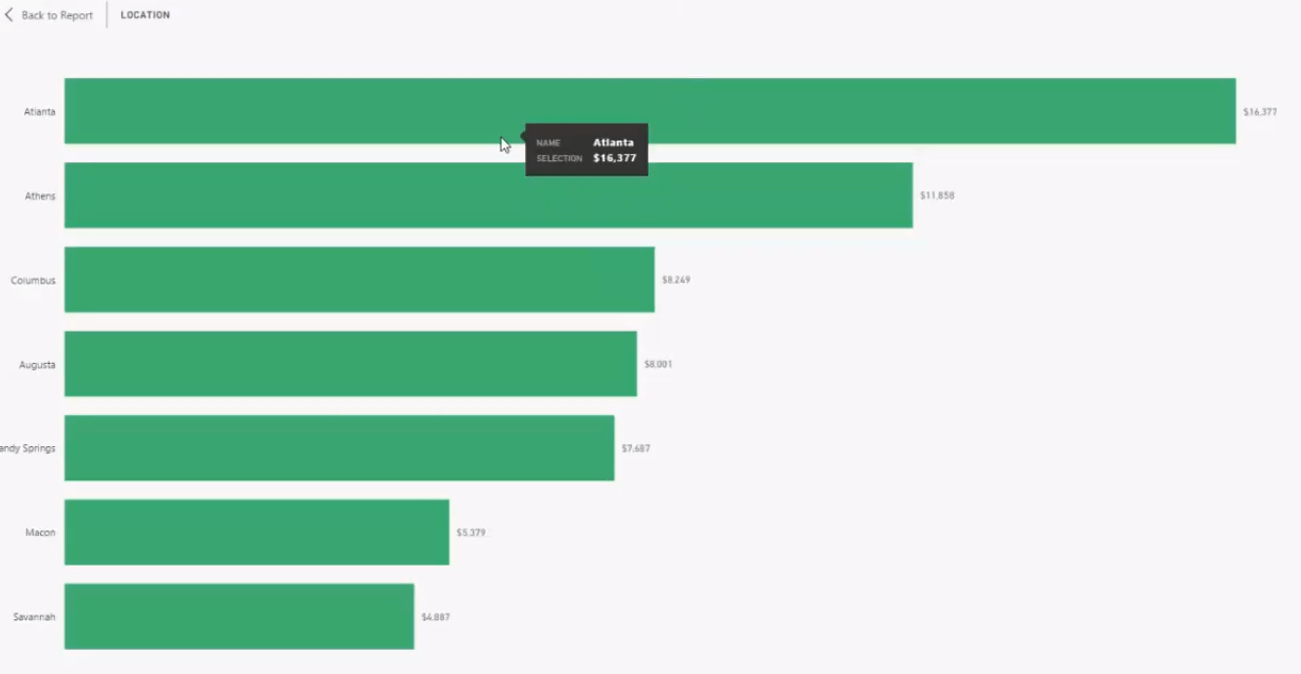1301x674 pixels.
Task: Select the Athens bar
Action: [x=489, y=195]
